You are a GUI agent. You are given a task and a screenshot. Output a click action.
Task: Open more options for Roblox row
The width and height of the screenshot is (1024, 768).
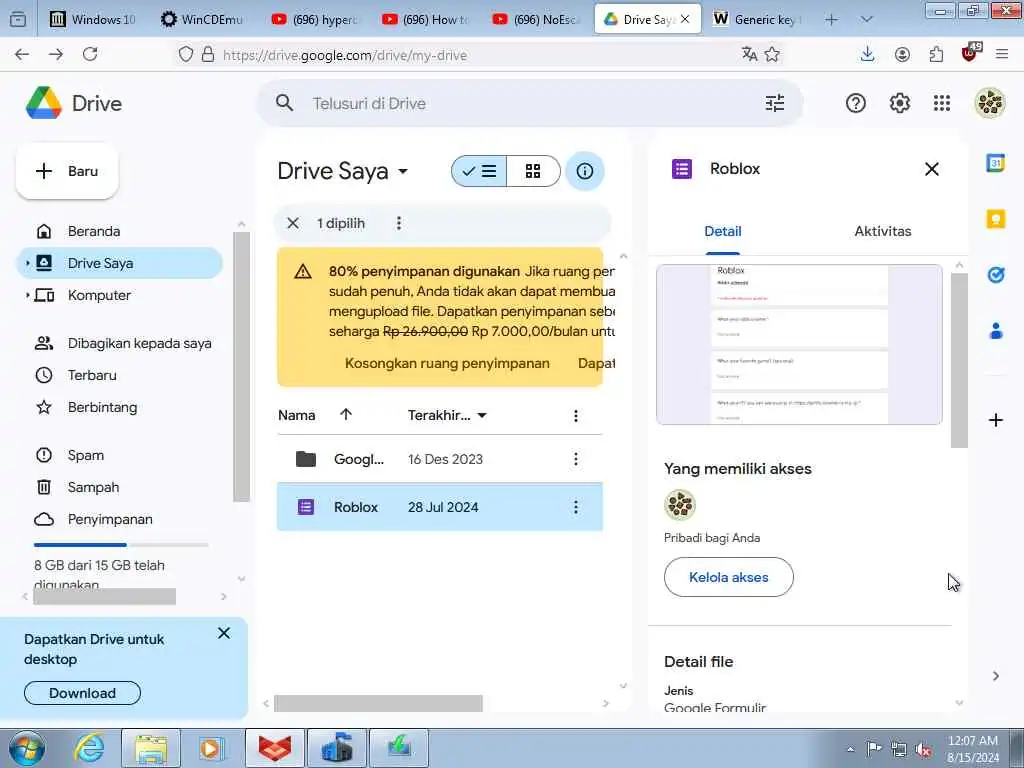click(x=575, y=507)
